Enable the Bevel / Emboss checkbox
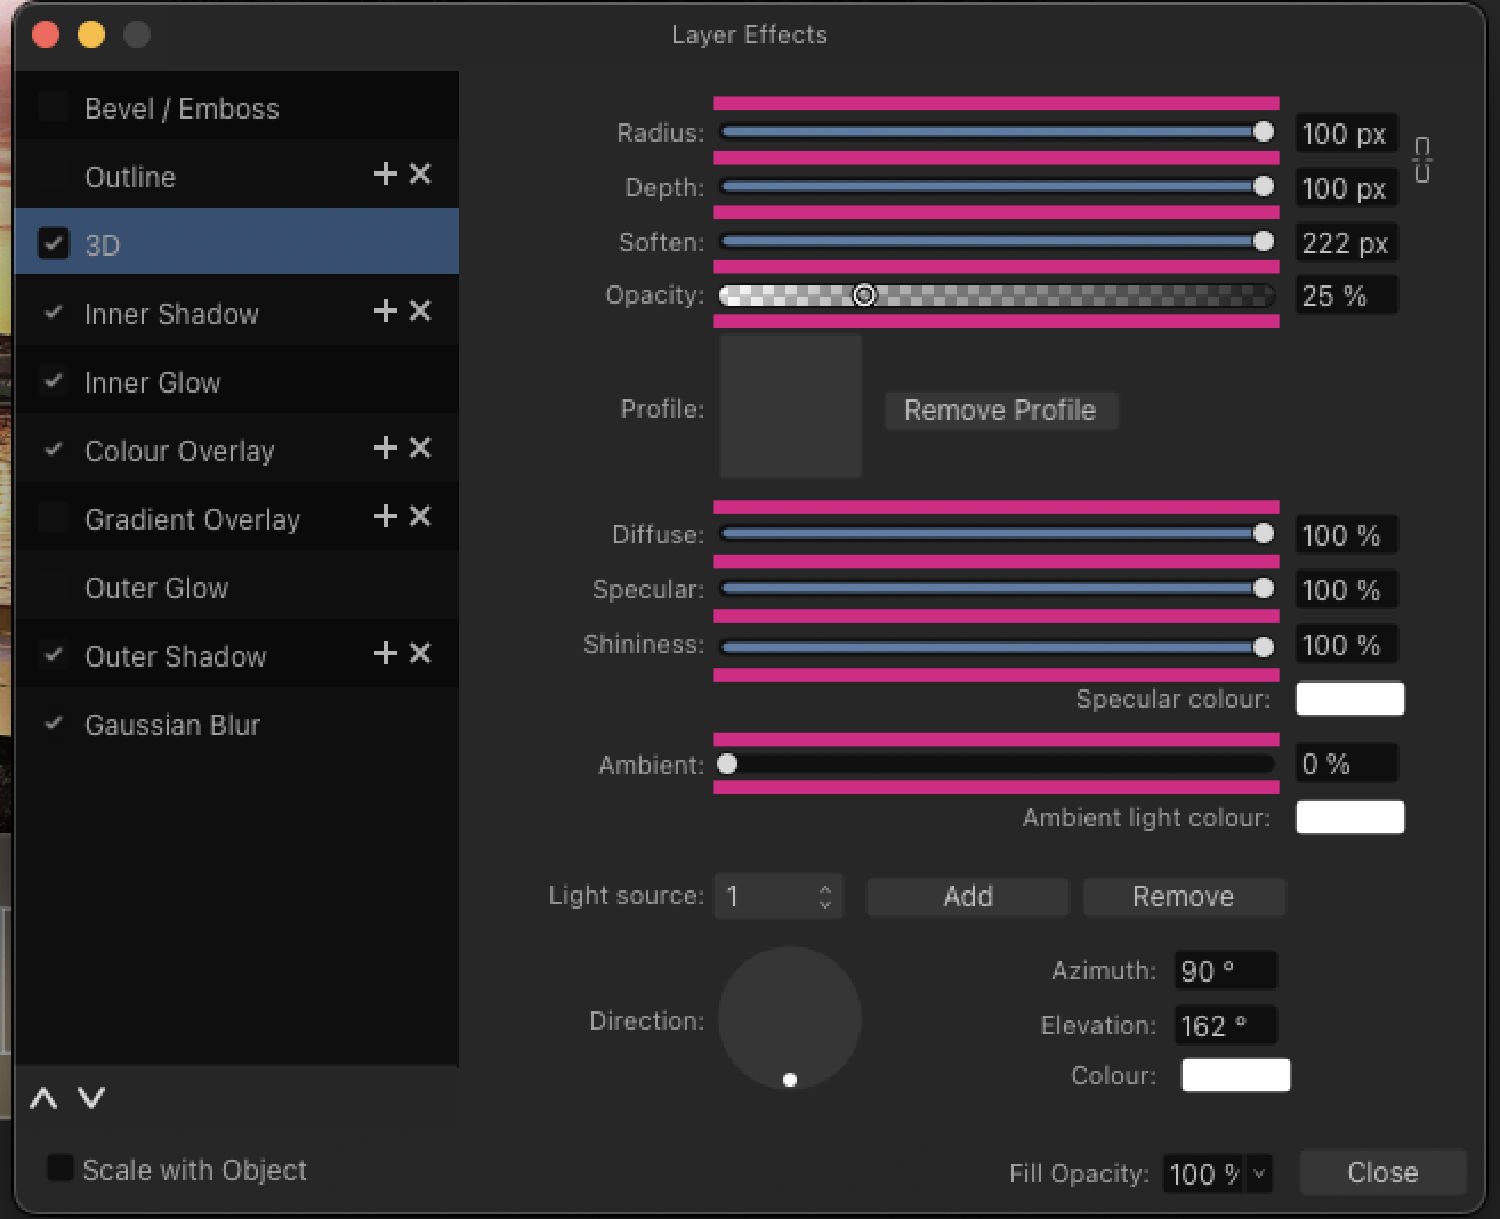The image size is (1500, 1219). (x=53, y=107)
